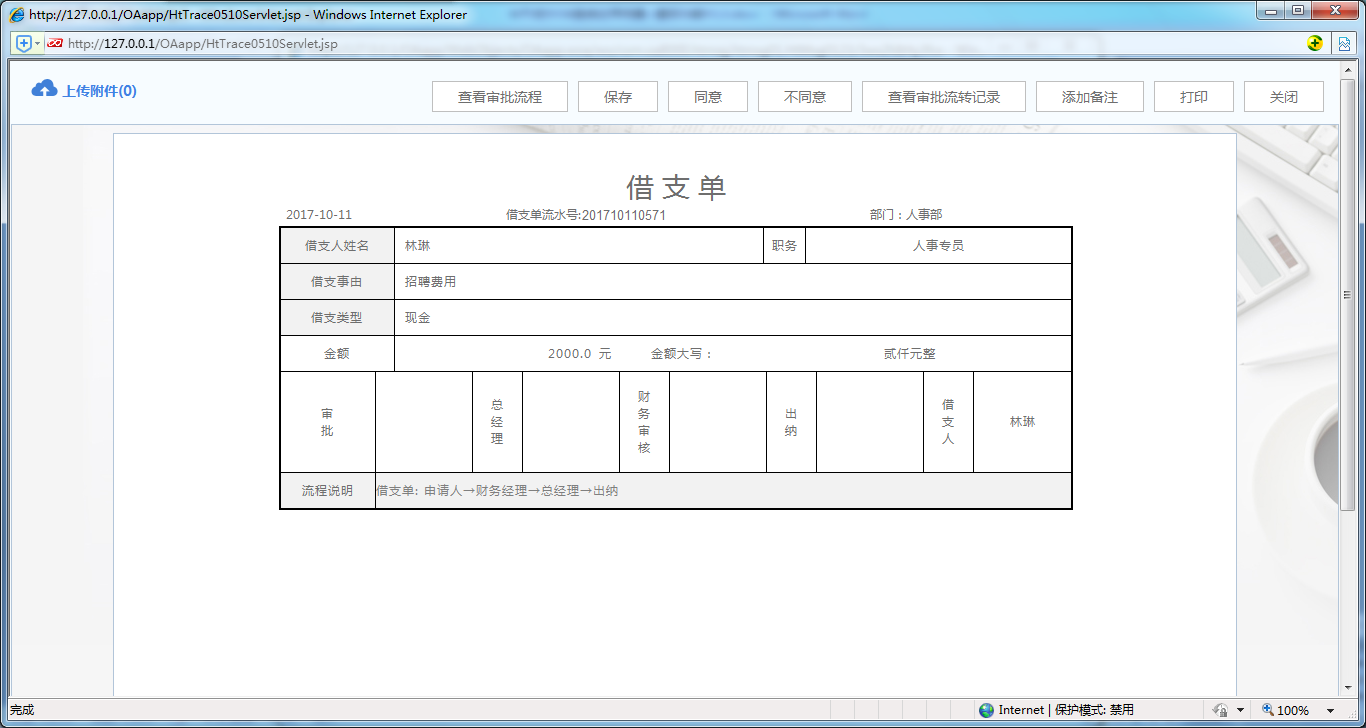Print the 借支单 with 打印
Viewport: 1366px width, 728px height.
1193,96
